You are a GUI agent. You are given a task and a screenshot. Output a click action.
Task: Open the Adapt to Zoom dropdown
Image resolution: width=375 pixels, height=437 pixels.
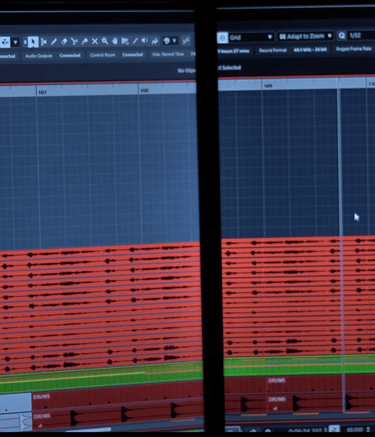point(306,36)
